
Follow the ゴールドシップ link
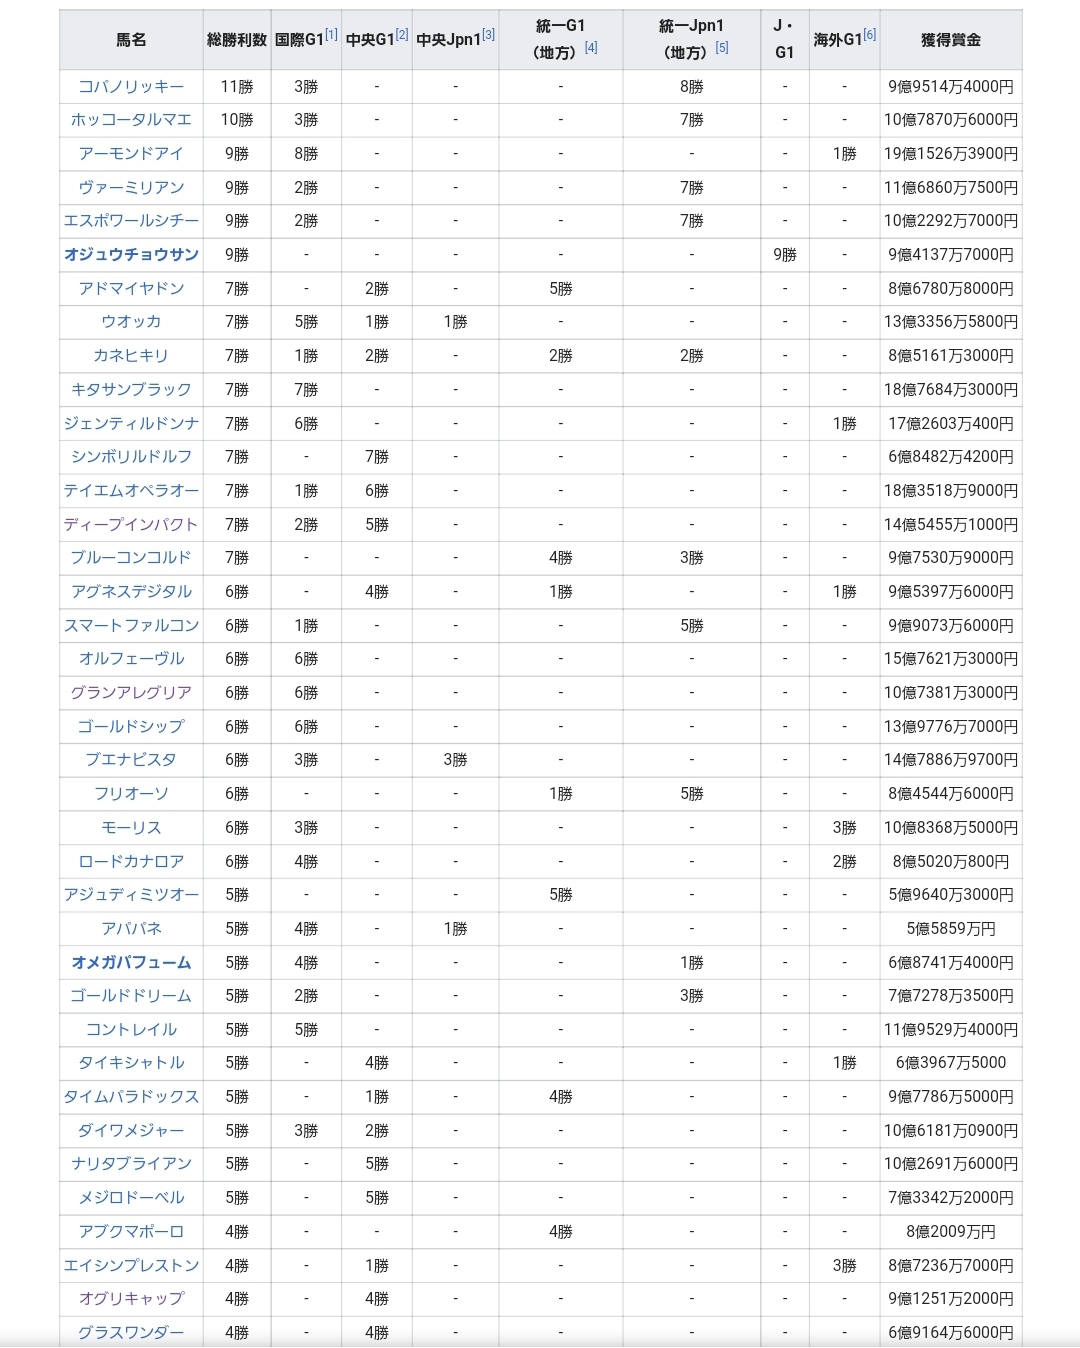pos(131,727)
